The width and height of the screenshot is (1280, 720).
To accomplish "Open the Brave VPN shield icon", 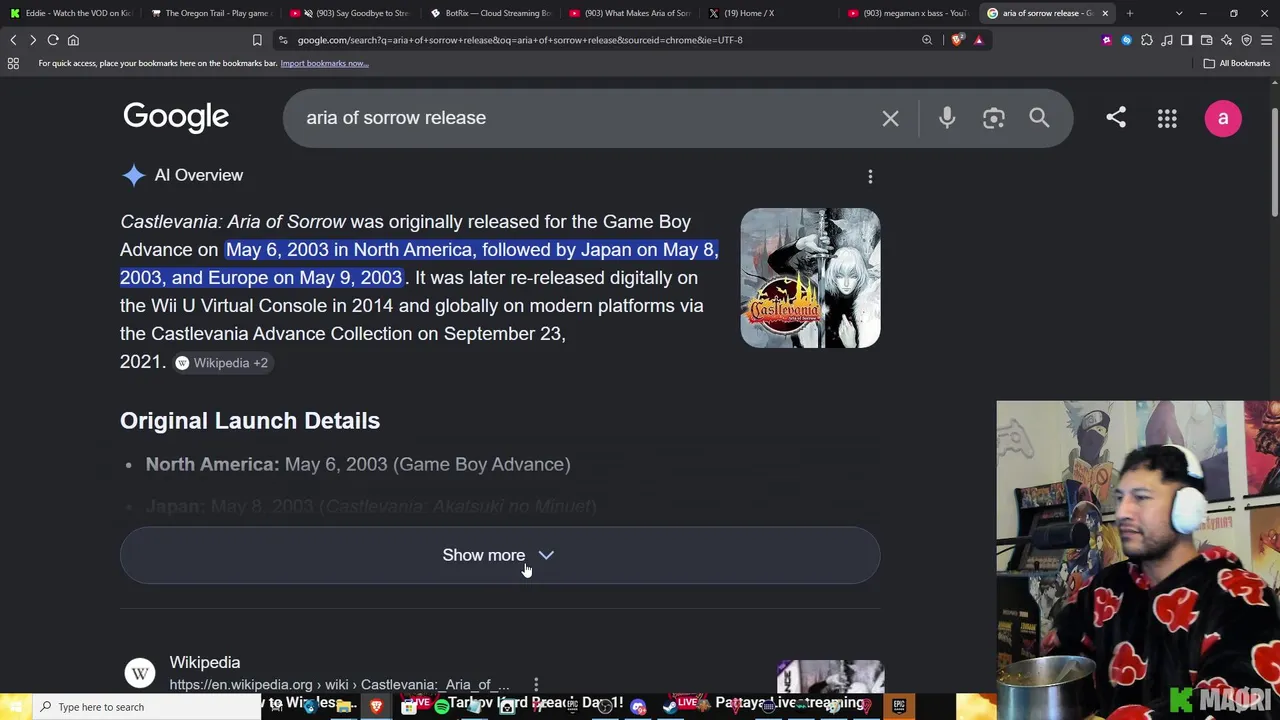I will [x=1246, y=40].
